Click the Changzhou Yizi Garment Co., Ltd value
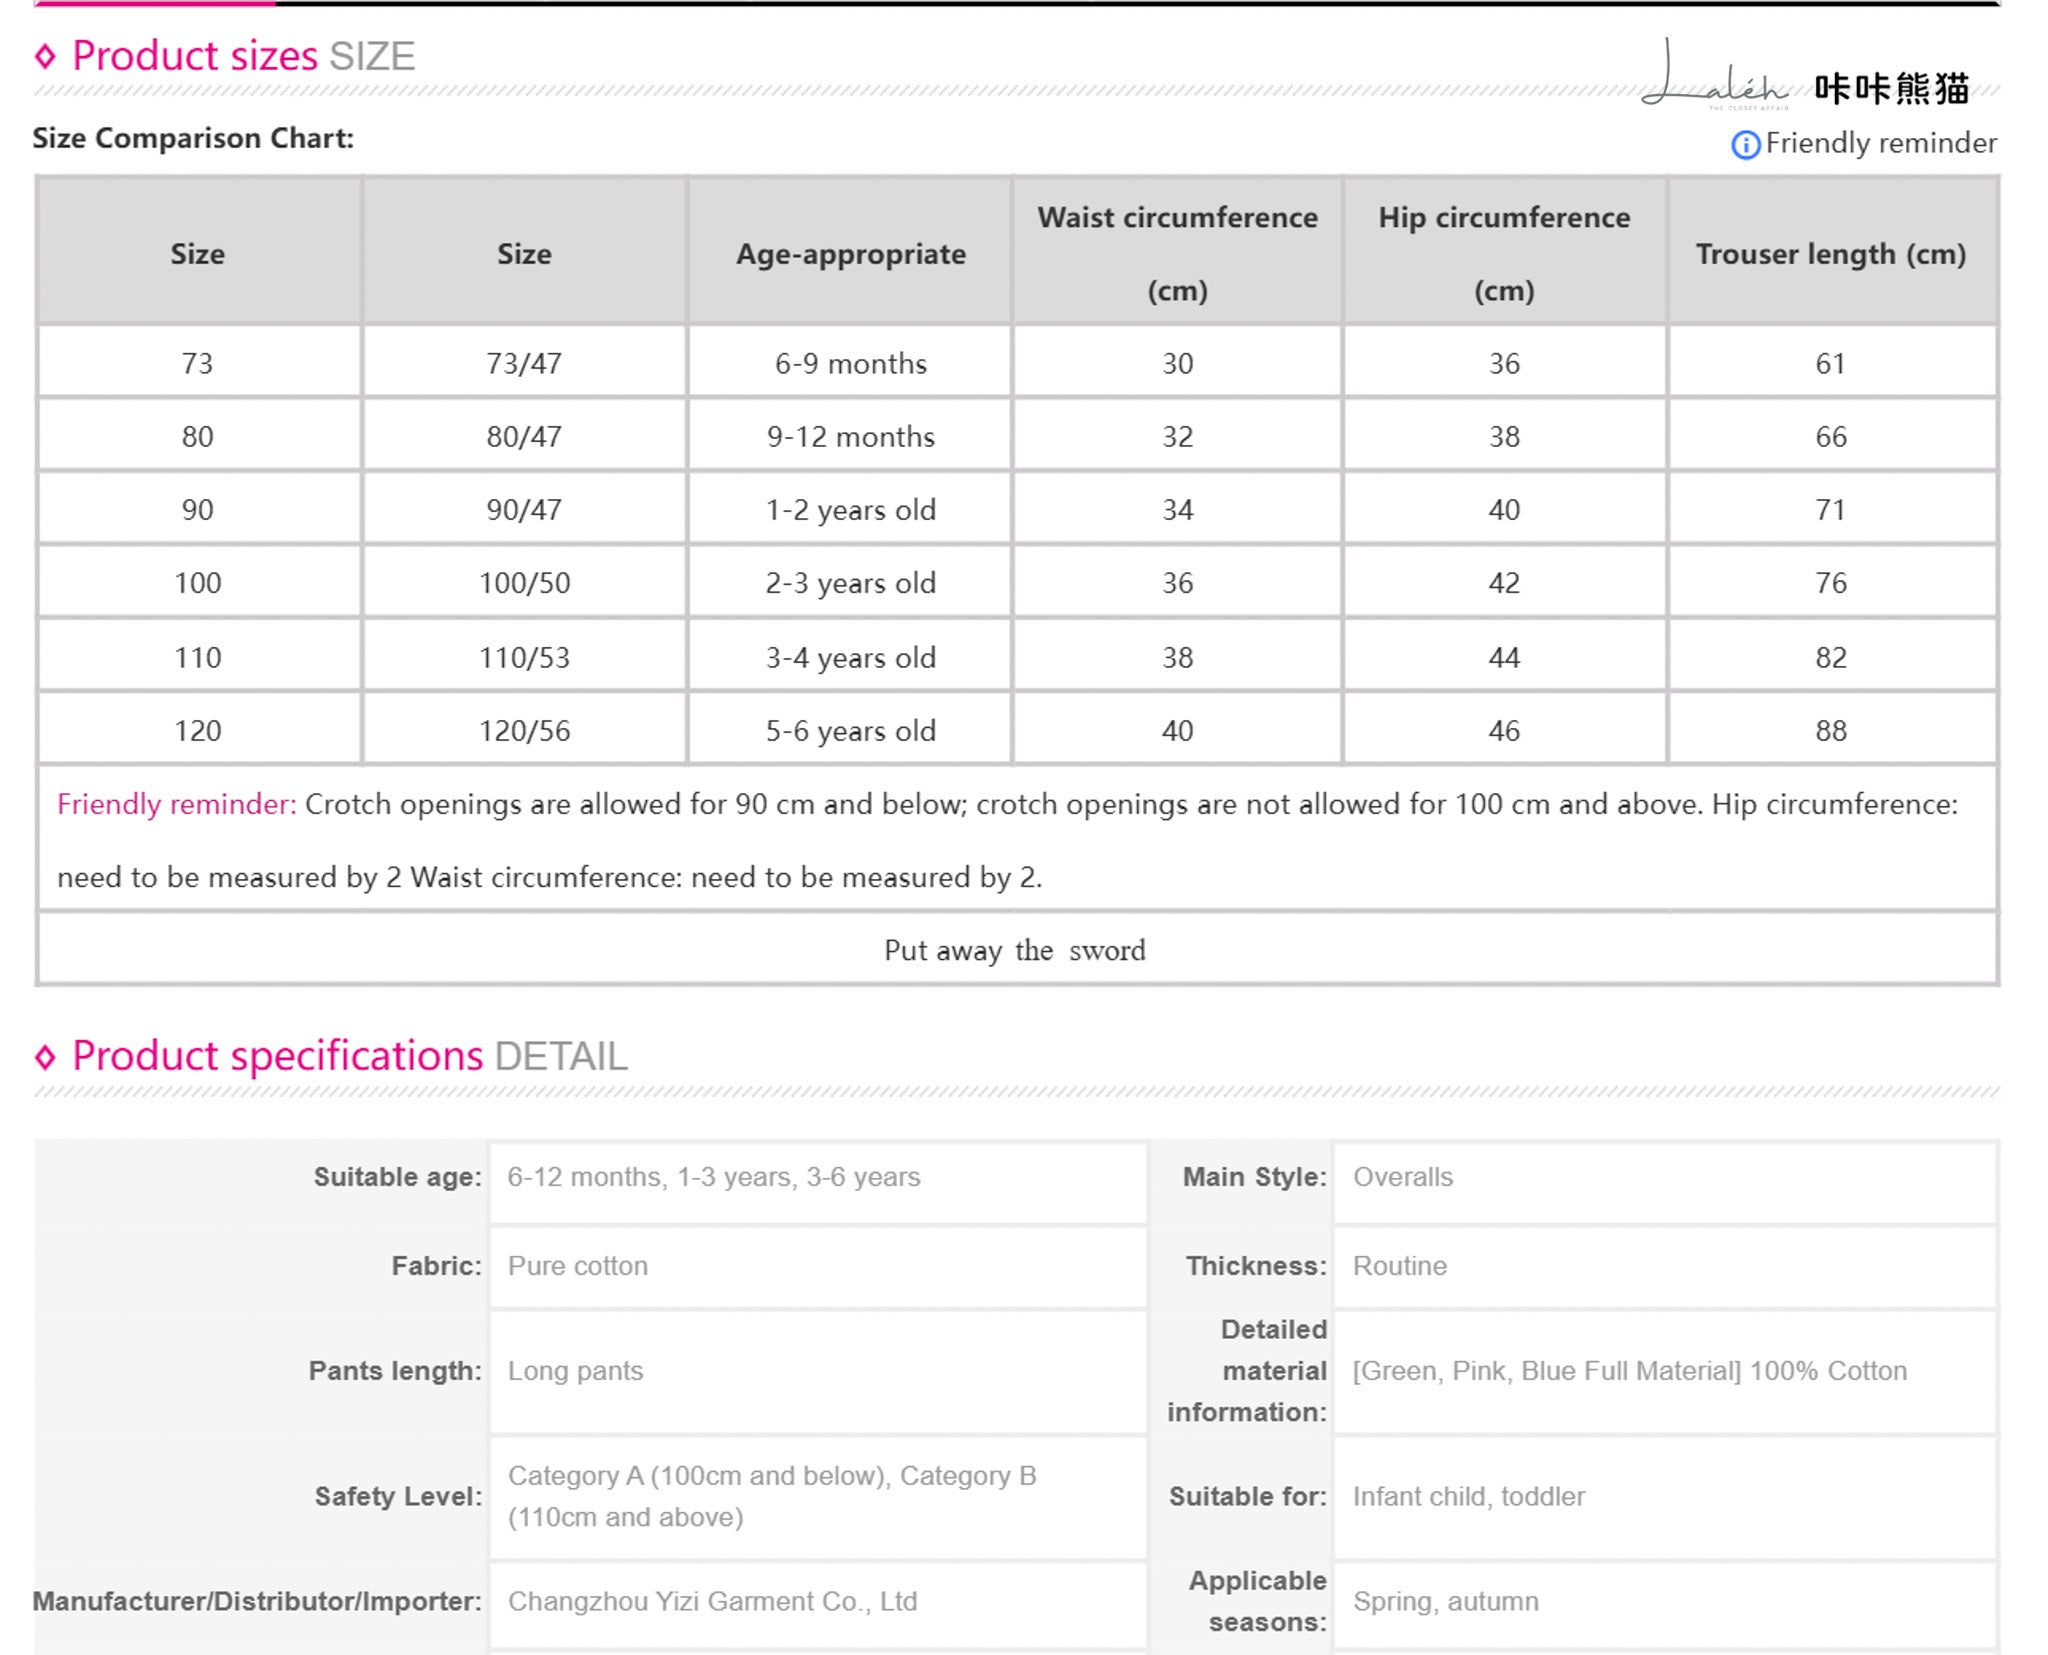 point(713,1601)
